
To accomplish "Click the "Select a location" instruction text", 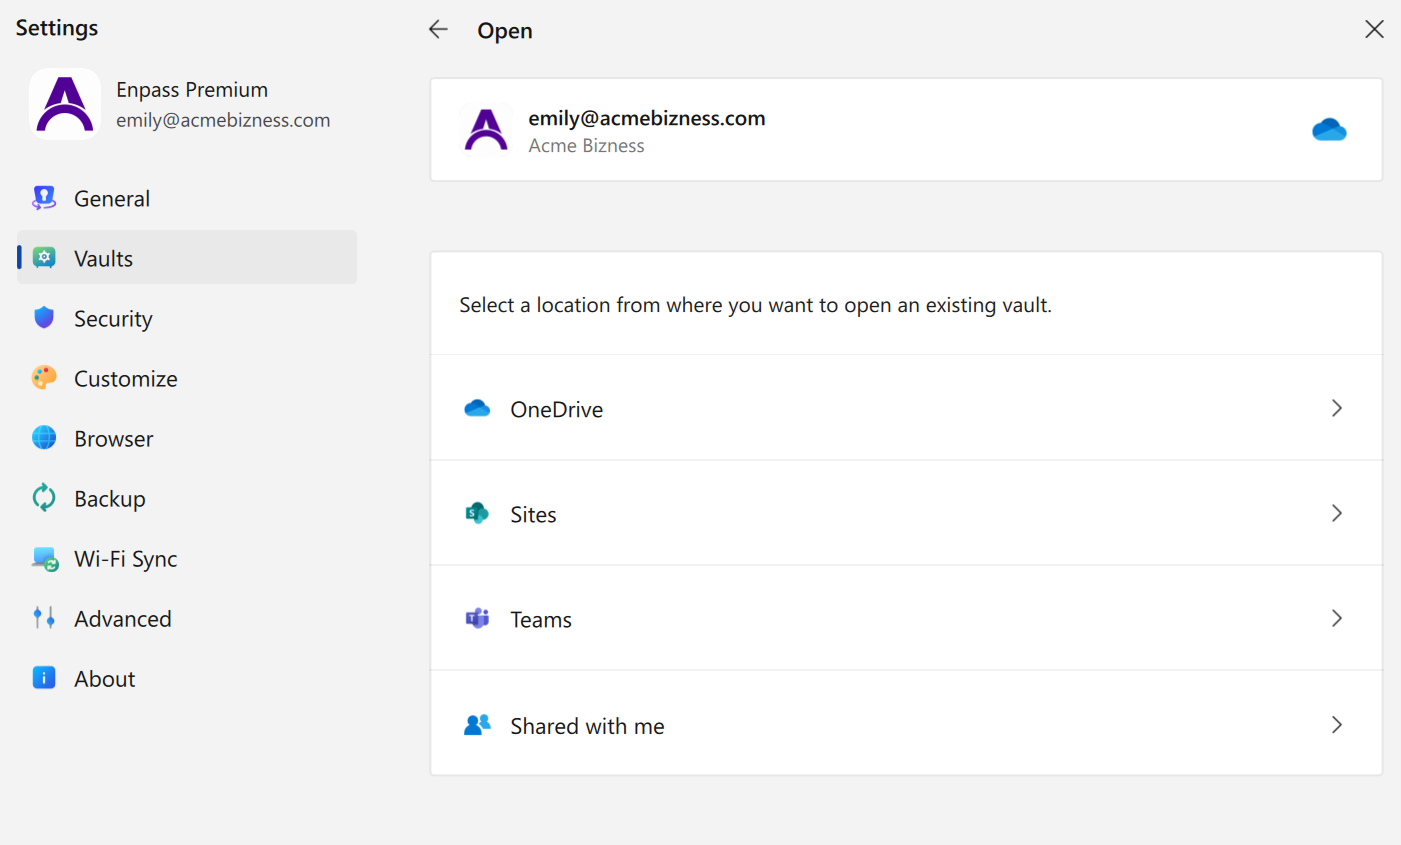I will pos(755,305).
